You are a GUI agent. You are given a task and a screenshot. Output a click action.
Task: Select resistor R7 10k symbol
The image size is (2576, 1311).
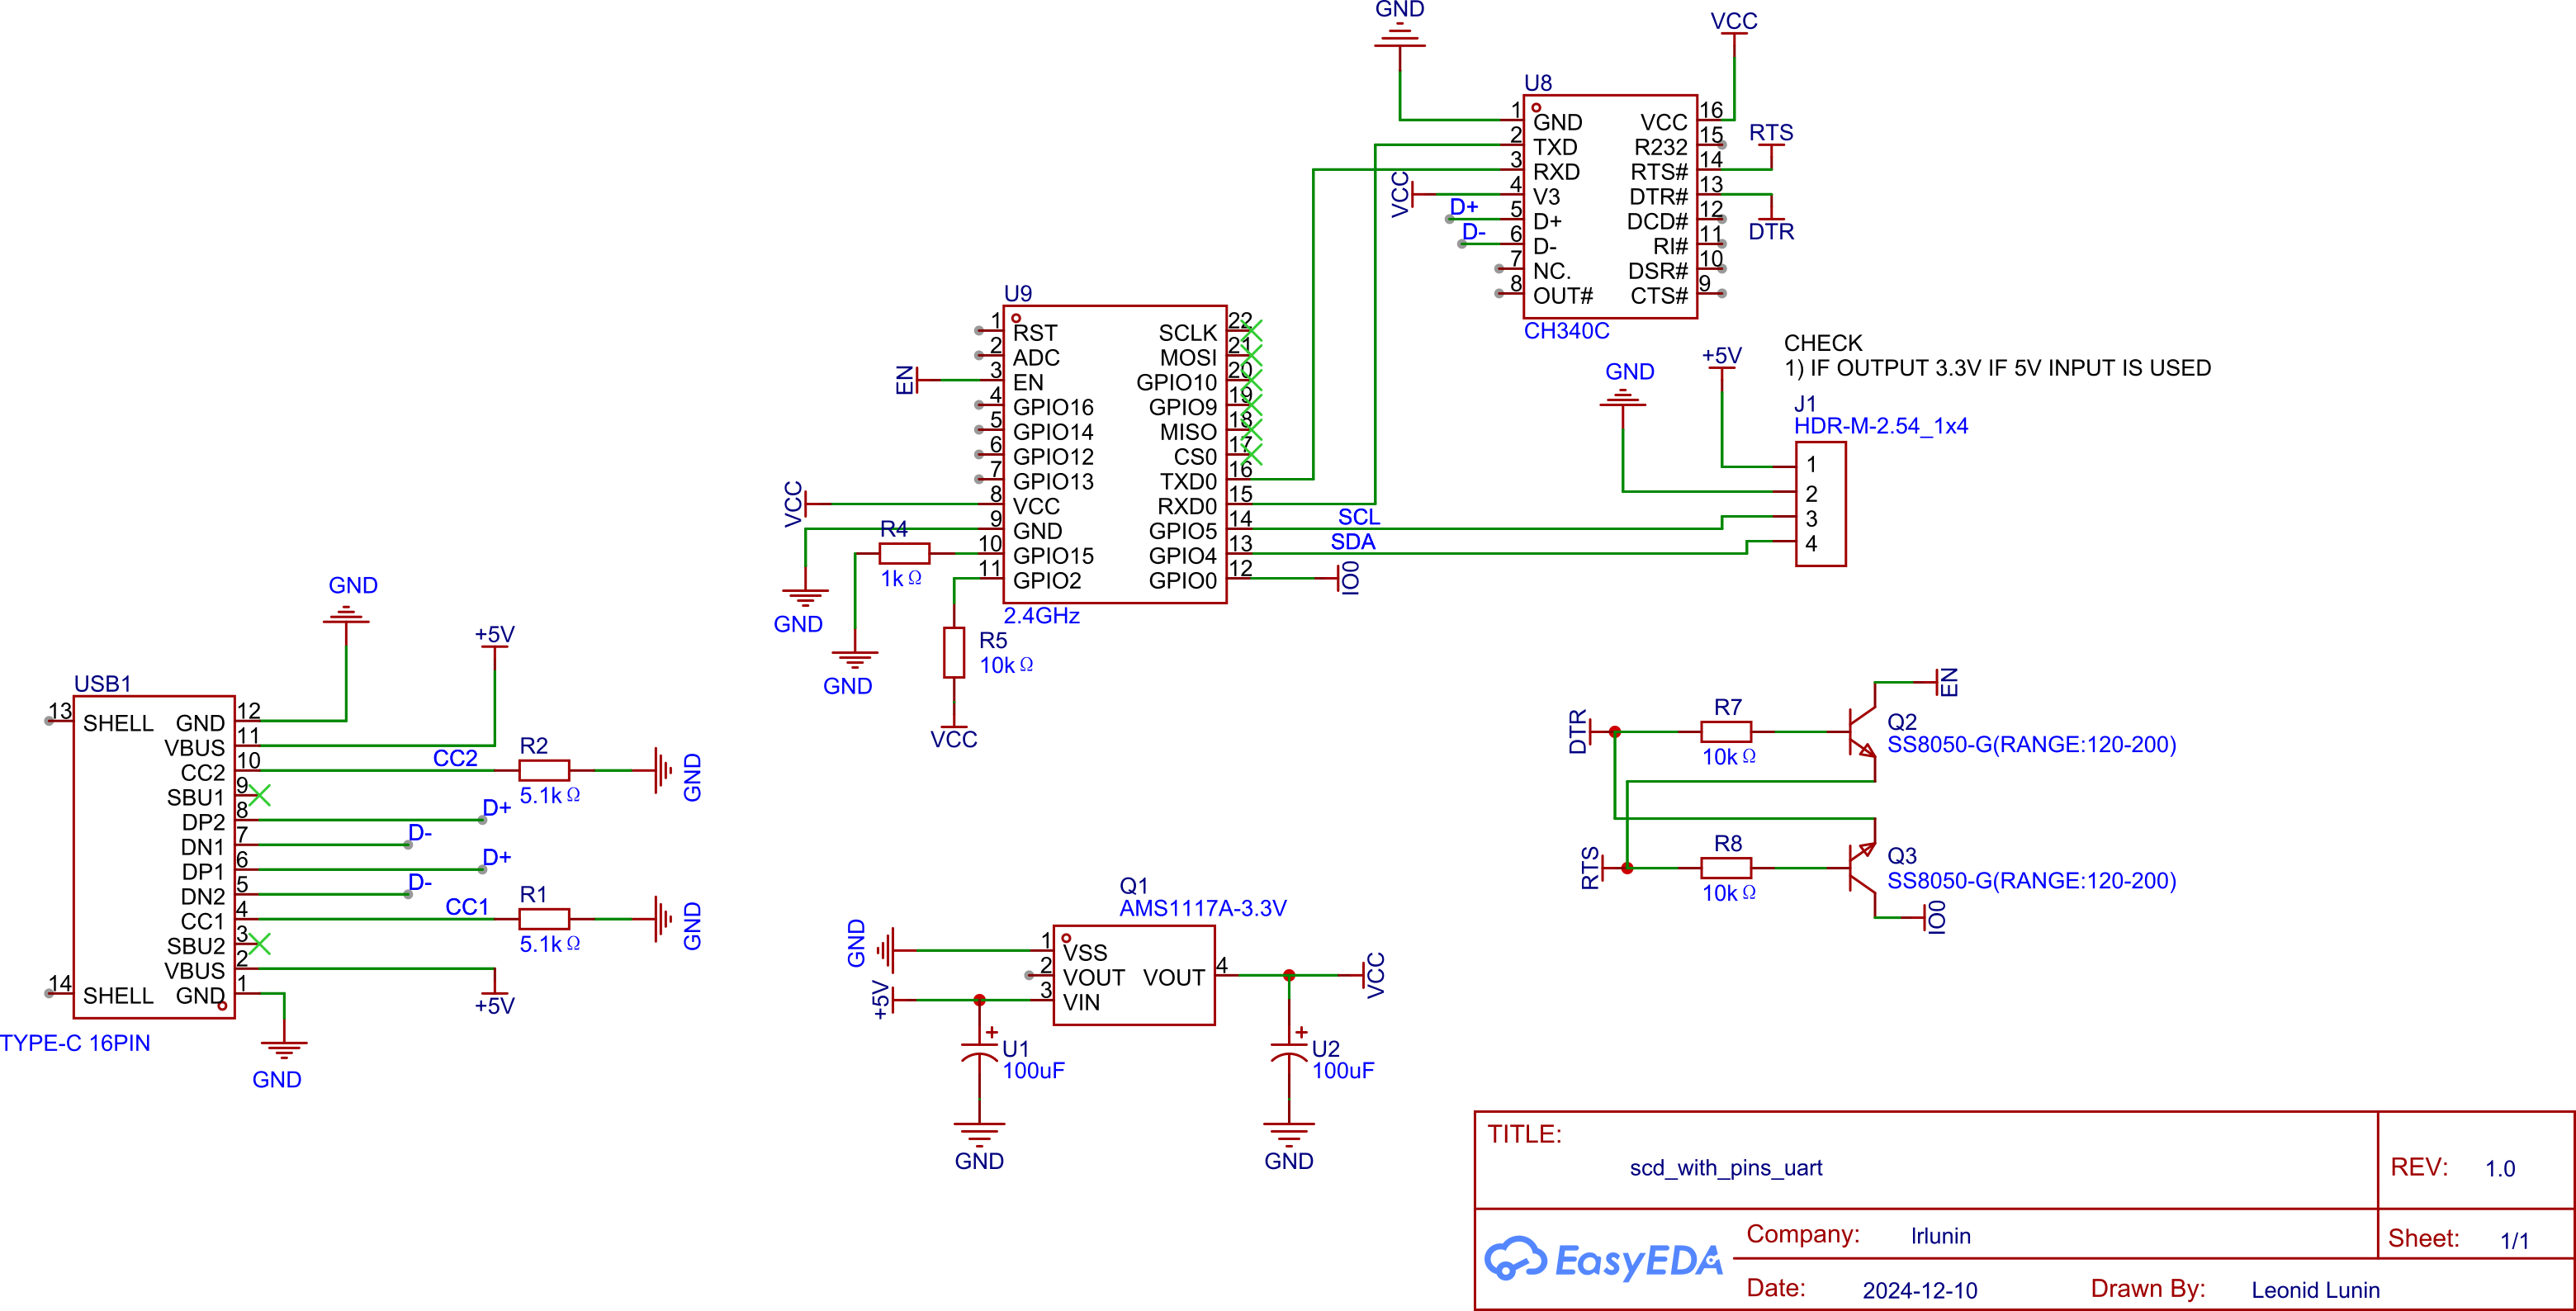1727,732
